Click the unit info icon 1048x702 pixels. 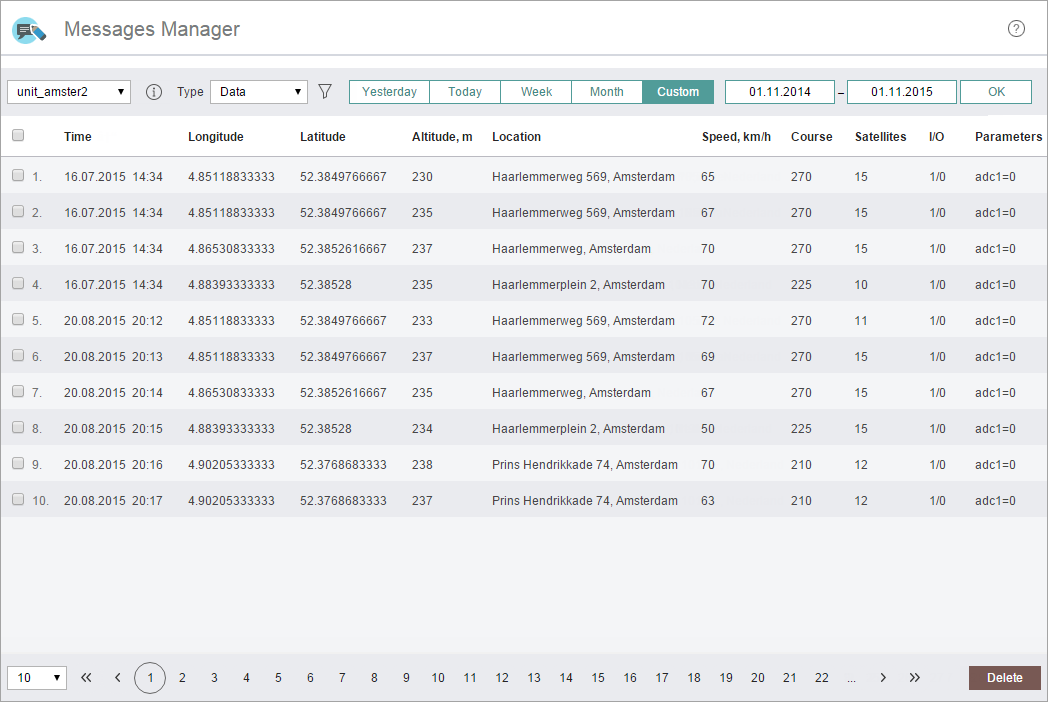pyautogui.click(x=154, y=92)
